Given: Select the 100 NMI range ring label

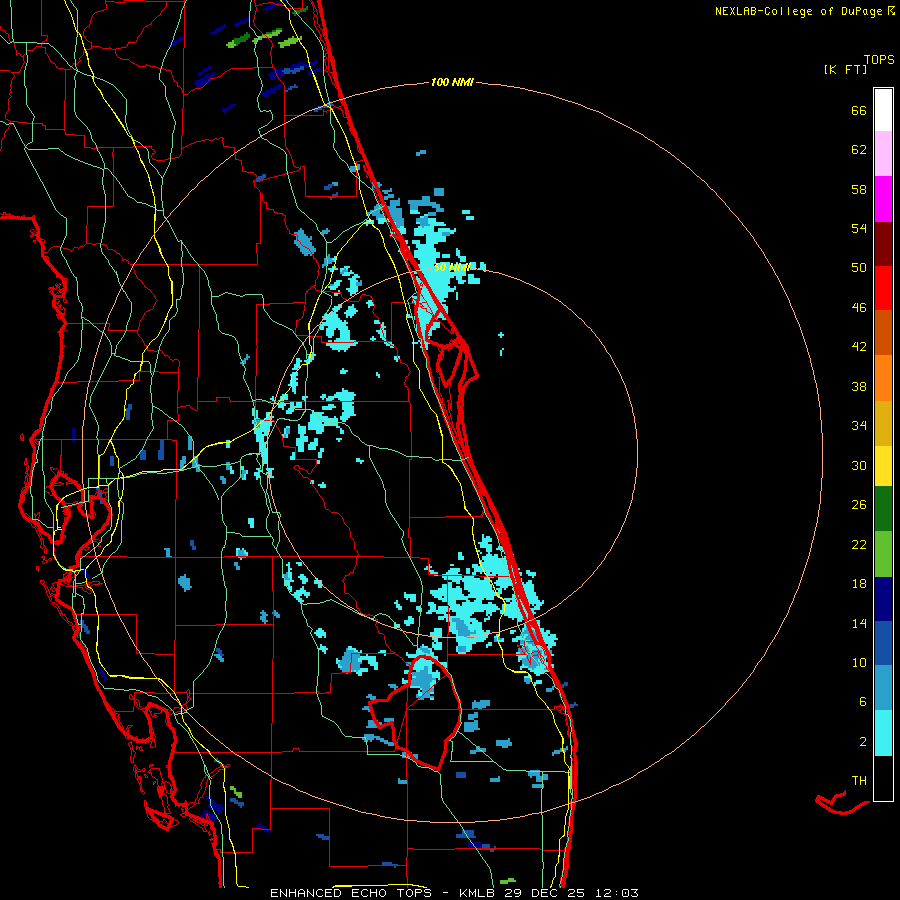Looking at the screenshot, I should [452, 83].
